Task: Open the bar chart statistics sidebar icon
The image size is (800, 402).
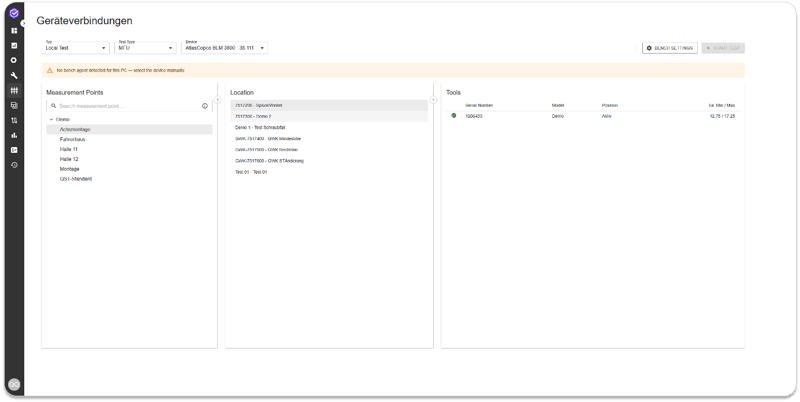Action: (x=14, y=135)
